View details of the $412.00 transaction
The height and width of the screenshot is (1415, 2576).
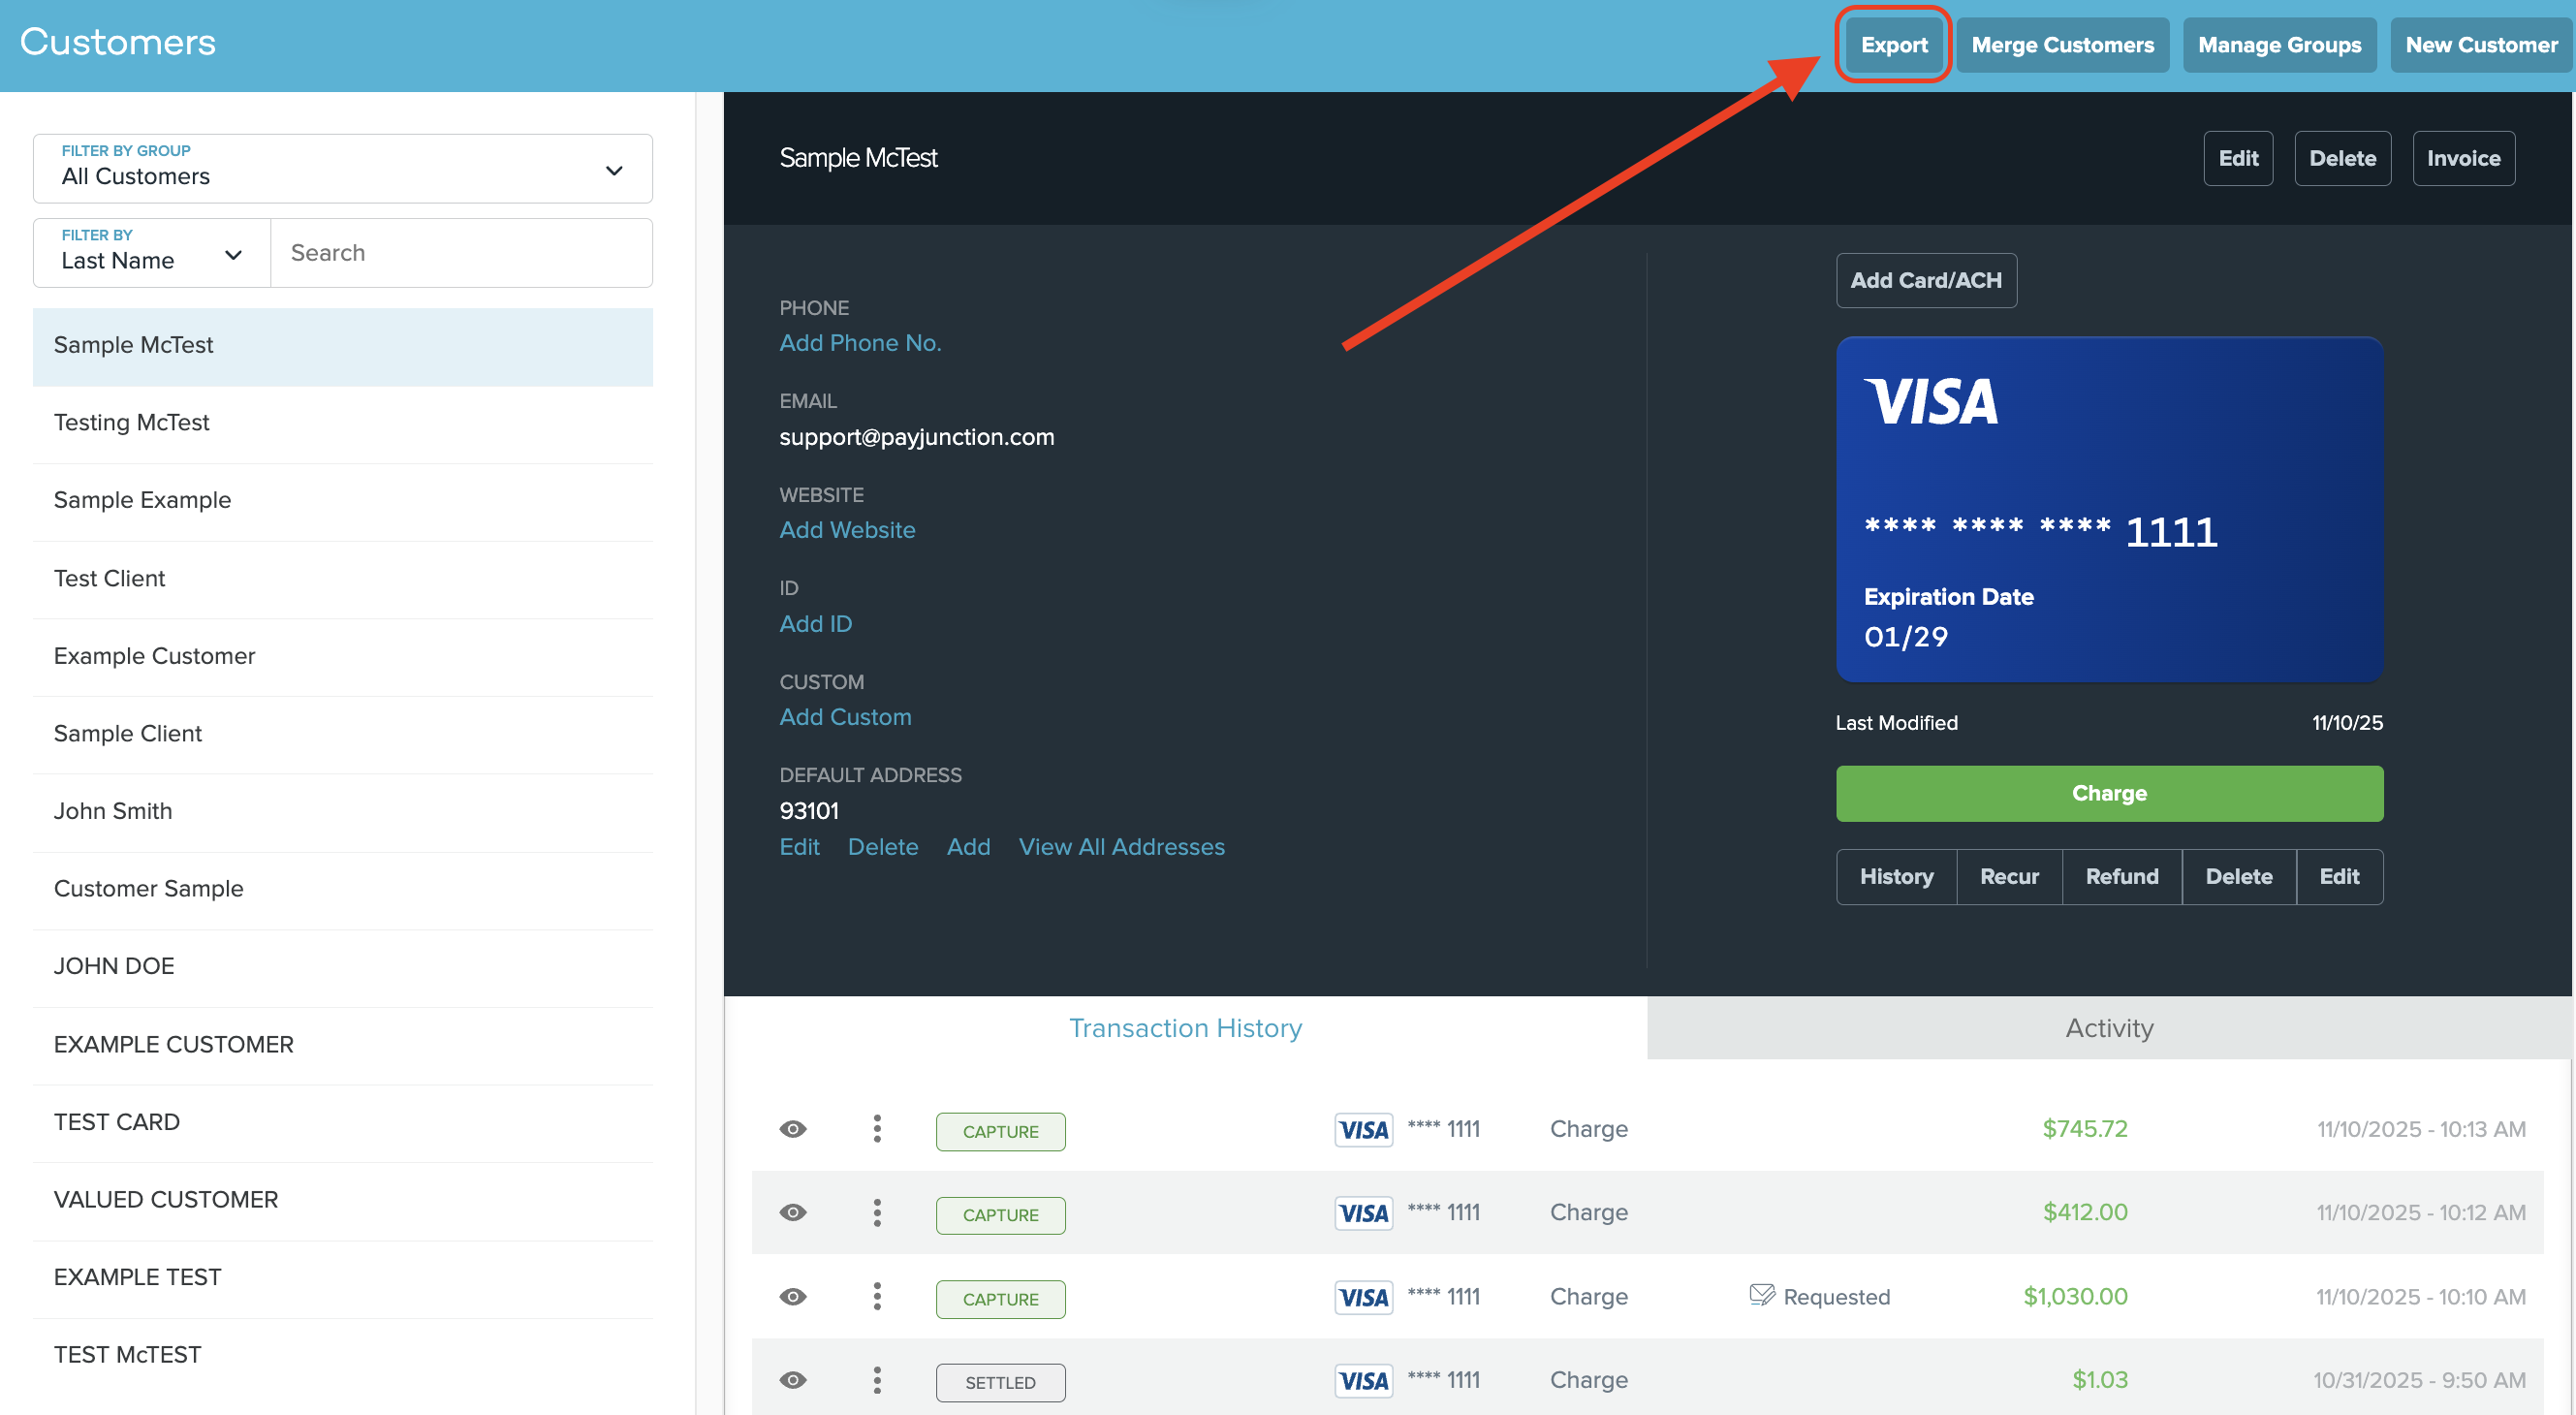click(793, 1212)
